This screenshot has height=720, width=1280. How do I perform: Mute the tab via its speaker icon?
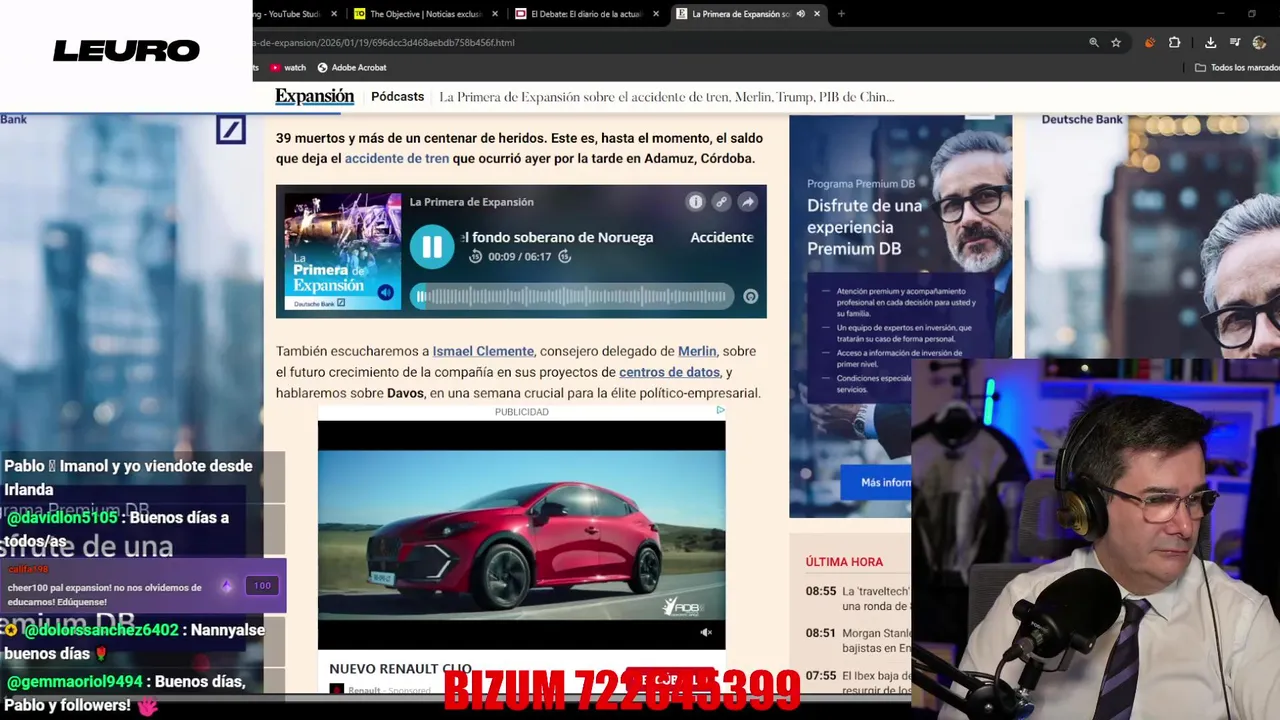coord(800,14)
